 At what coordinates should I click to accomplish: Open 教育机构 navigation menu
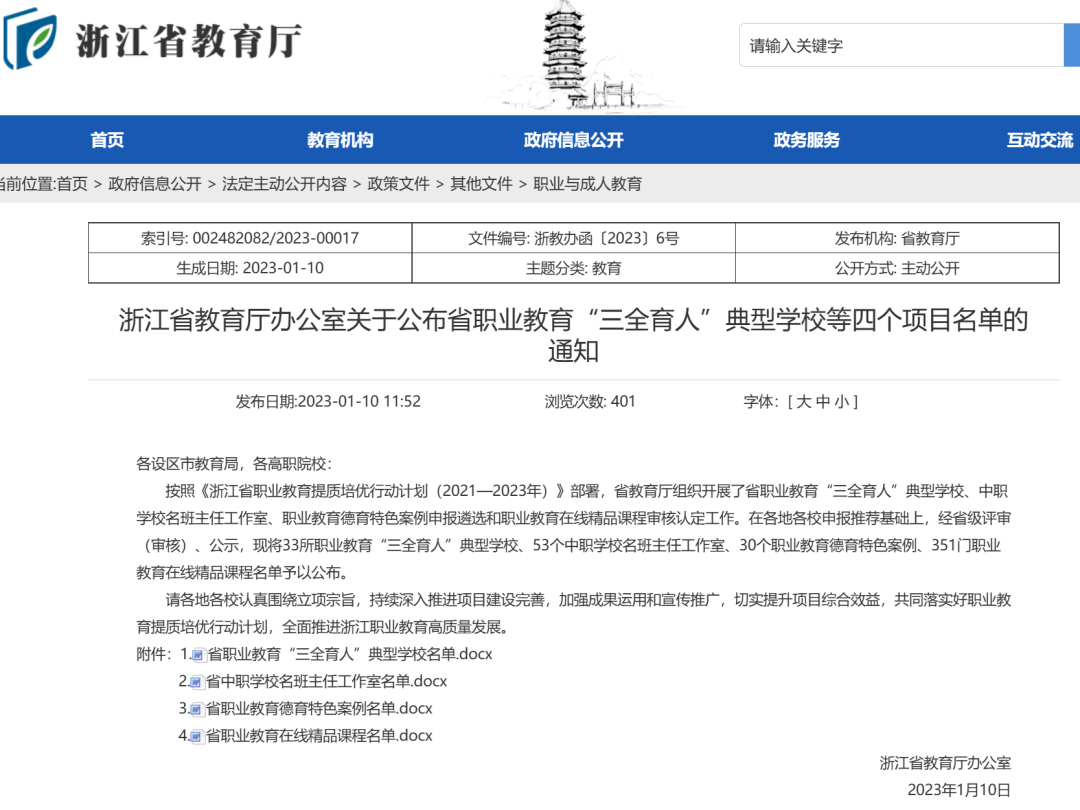340,140
